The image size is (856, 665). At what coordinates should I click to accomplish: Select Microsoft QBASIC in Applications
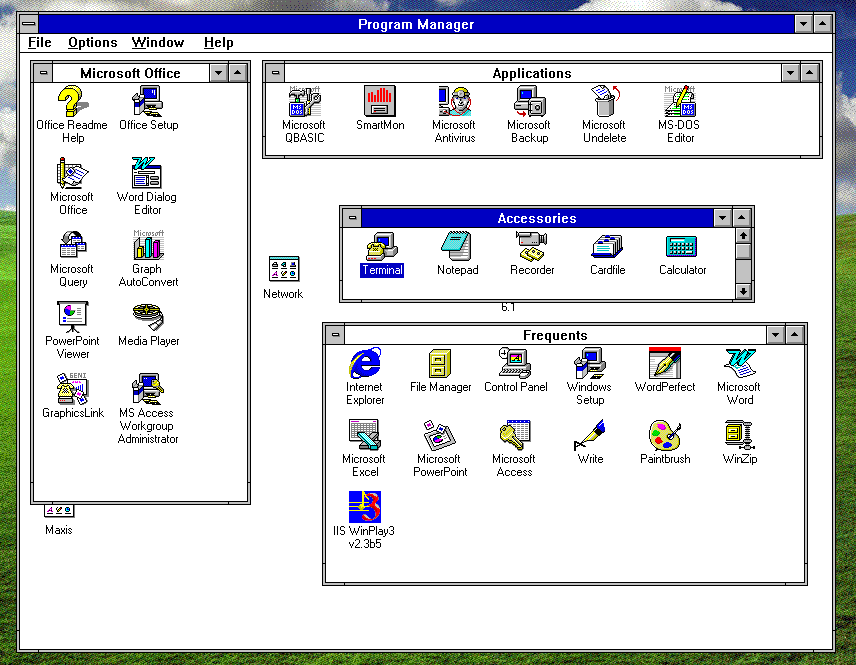(x=304, y=102)
